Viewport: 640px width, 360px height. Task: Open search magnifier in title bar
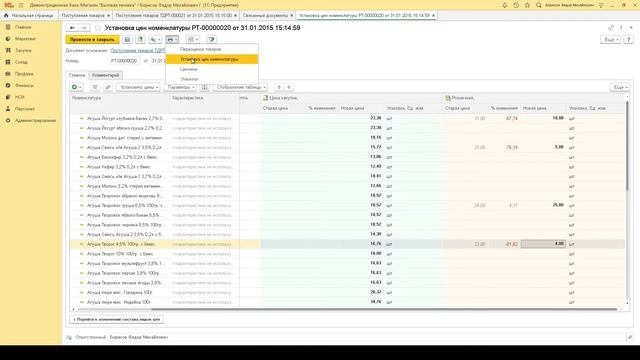click(x=539, y=5)
